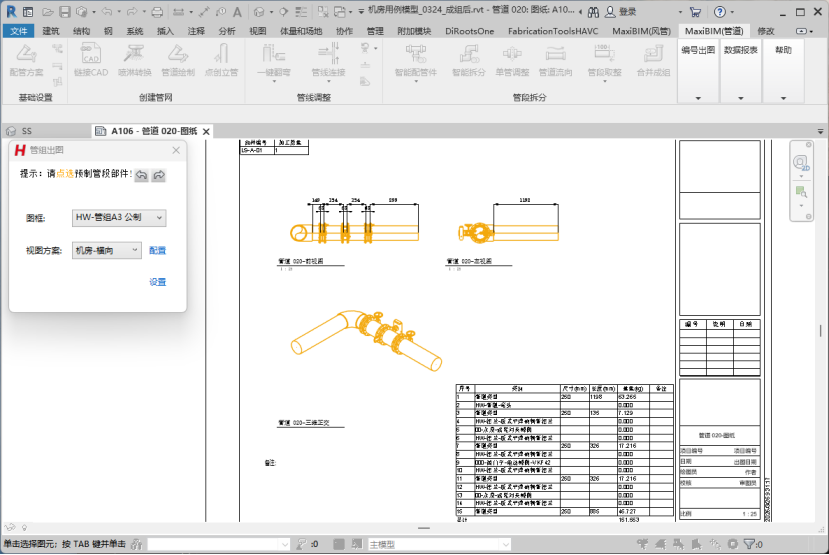Expand the 数据报表 panel dropdown

(x=741, y=98)
